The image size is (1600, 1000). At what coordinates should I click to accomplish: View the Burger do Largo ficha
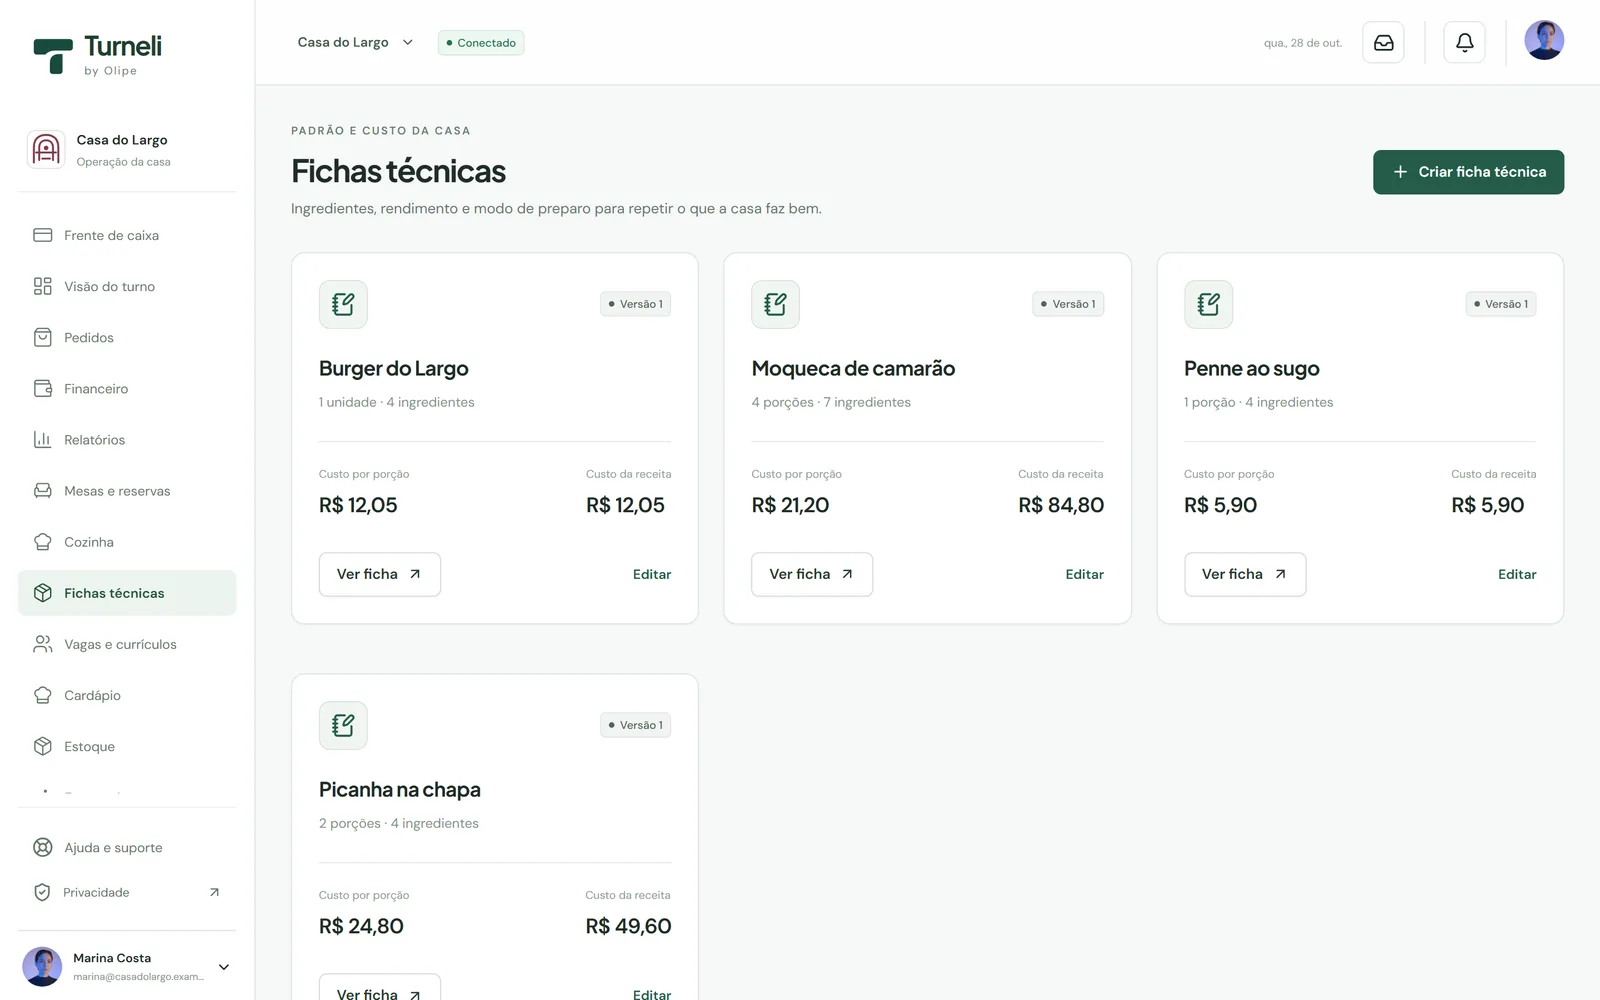pos(379,574)
